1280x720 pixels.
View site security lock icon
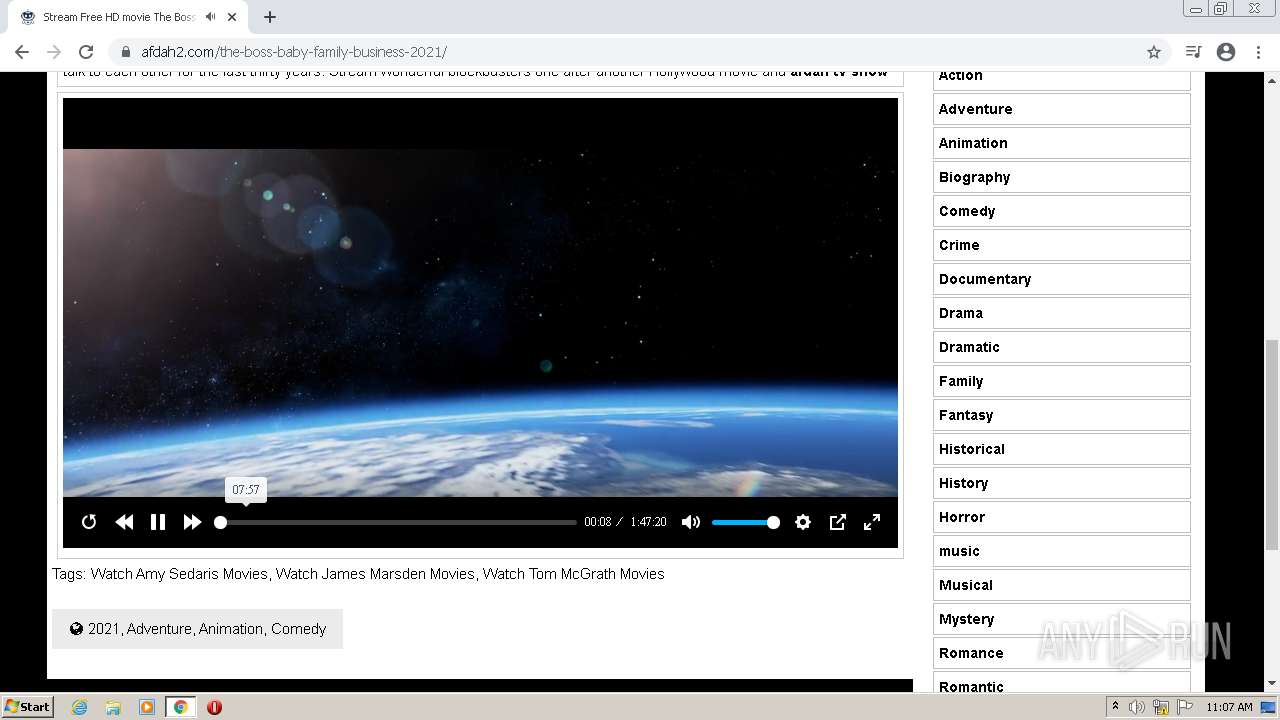click(x=126, y=52)
